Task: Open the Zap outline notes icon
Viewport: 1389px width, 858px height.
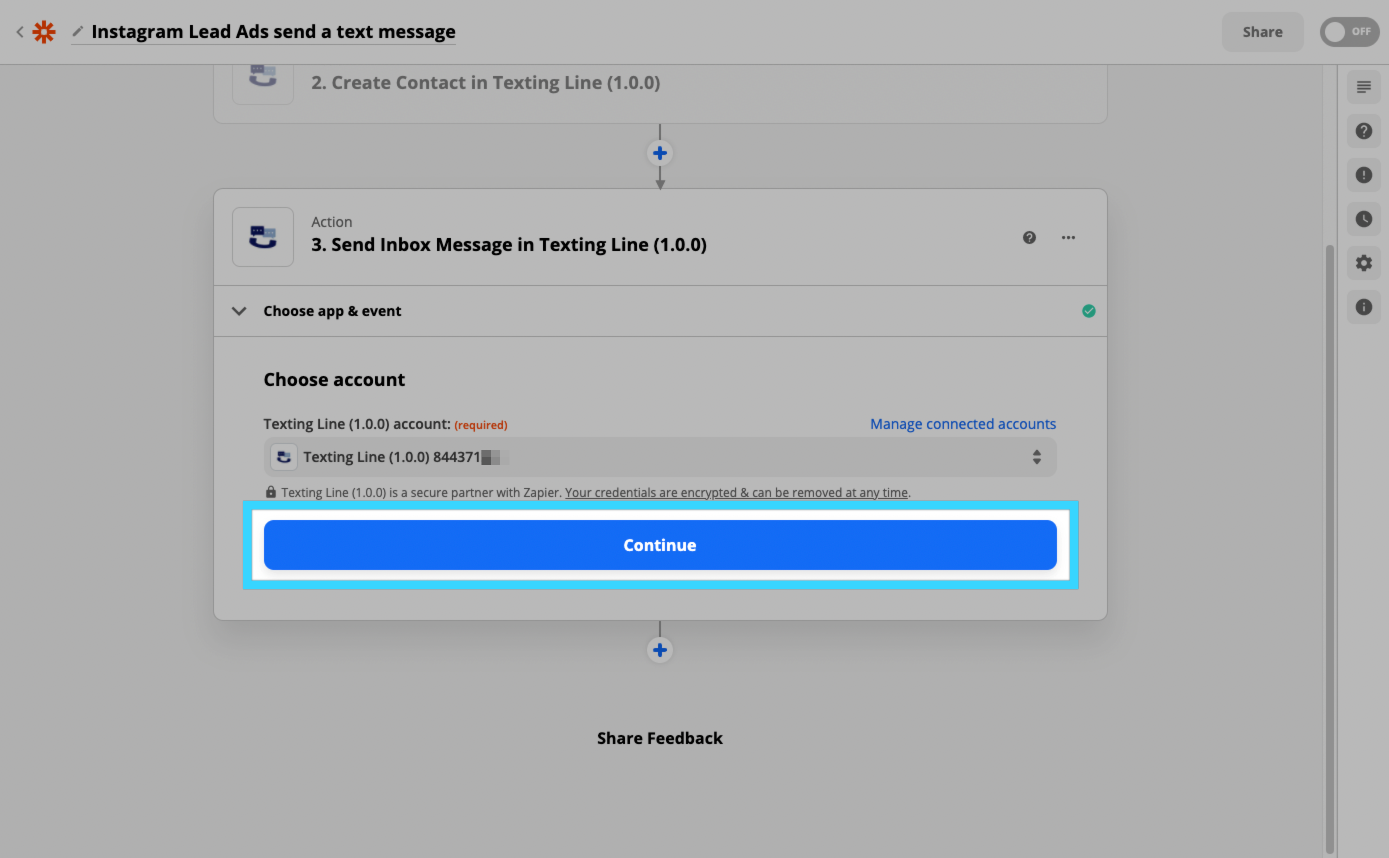Action: pos(1364,87)
